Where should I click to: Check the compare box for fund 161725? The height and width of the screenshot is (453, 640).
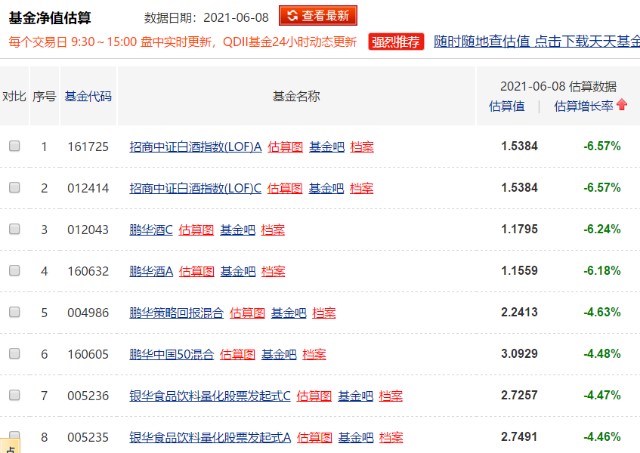click(x=15, y=146)
